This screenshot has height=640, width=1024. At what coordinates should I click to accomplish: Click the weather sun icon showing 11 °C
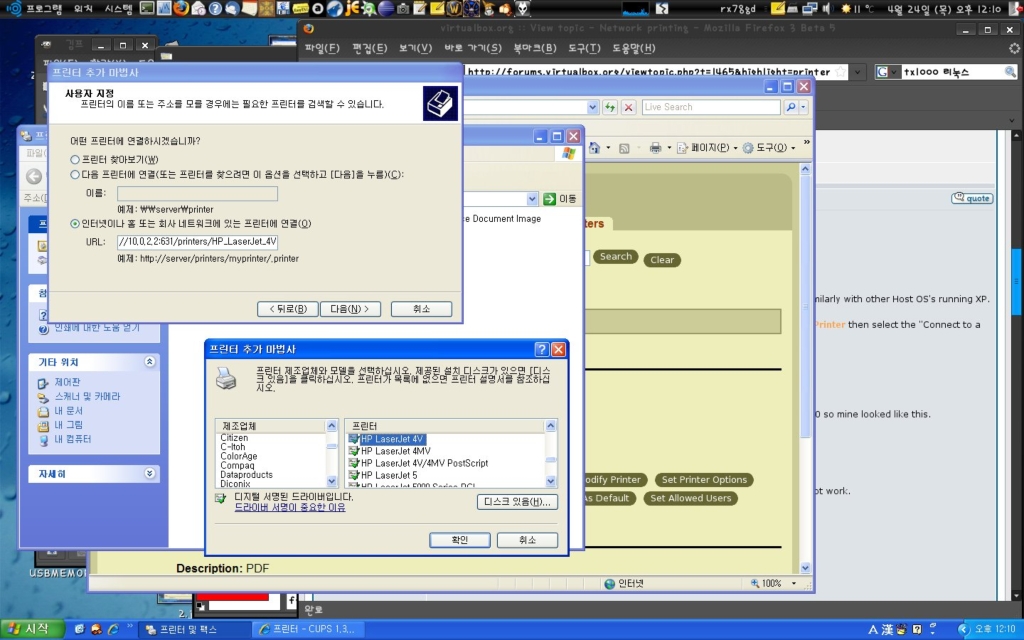[846, 8]
